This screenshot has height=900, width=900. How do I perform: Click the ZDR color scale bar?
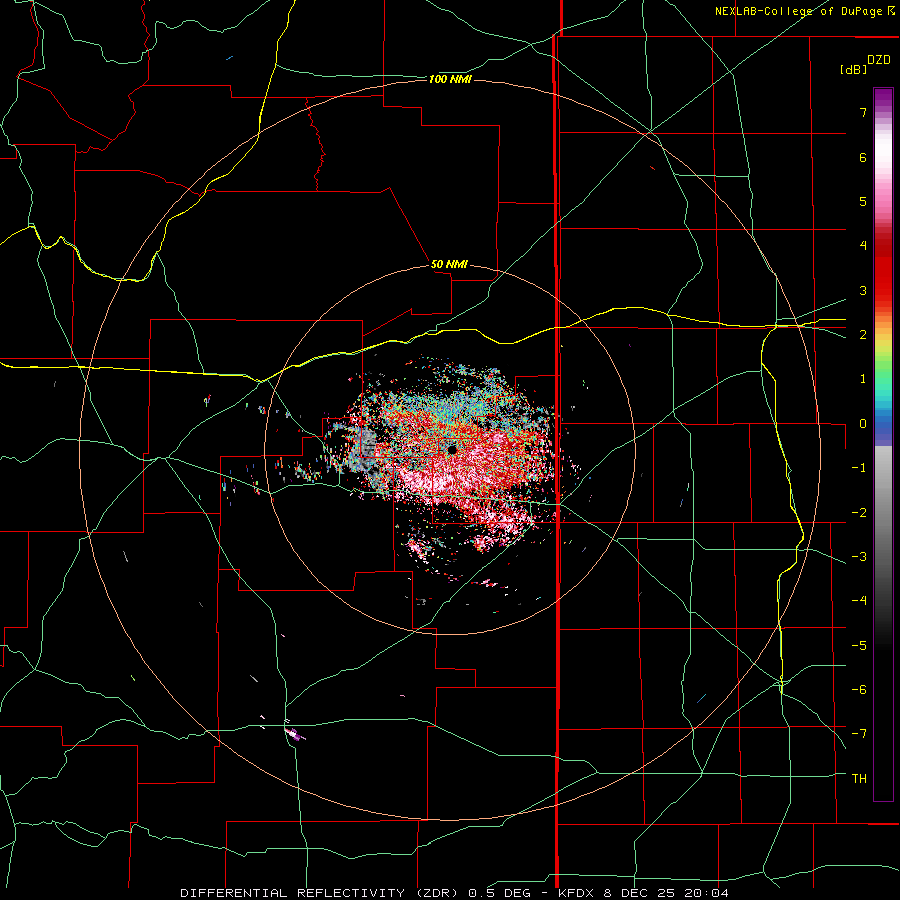pyautogui.click(x=883, y=444)
